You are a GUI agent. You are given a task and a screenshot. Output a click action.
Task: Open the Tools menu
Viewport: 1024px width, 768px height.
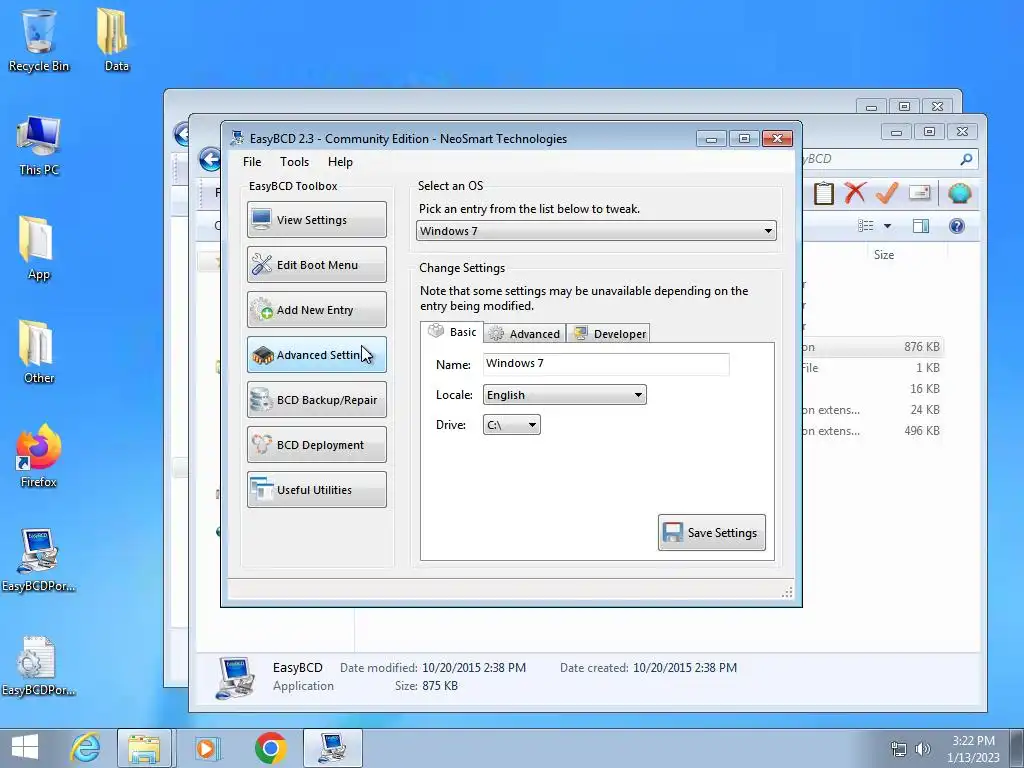295,161
